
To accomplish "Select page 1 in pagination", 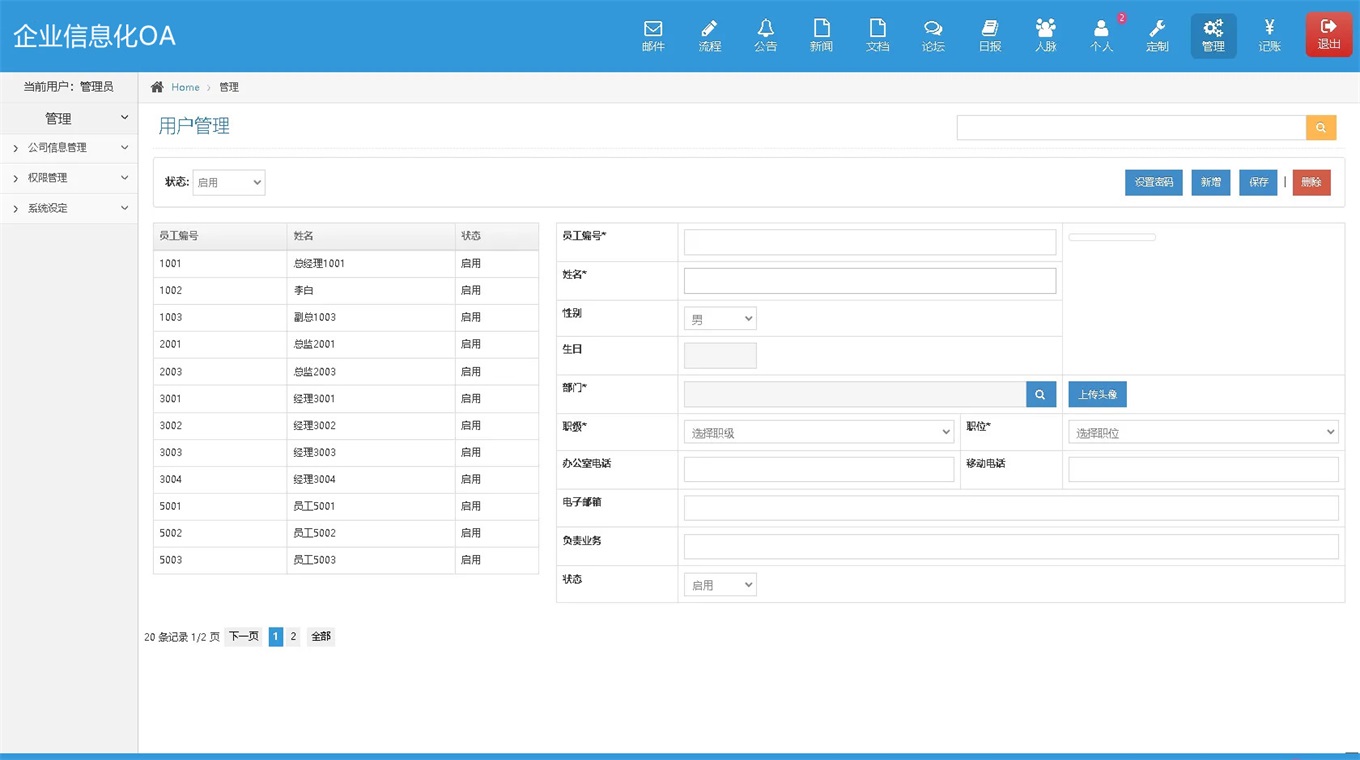I will pos(276,636).
